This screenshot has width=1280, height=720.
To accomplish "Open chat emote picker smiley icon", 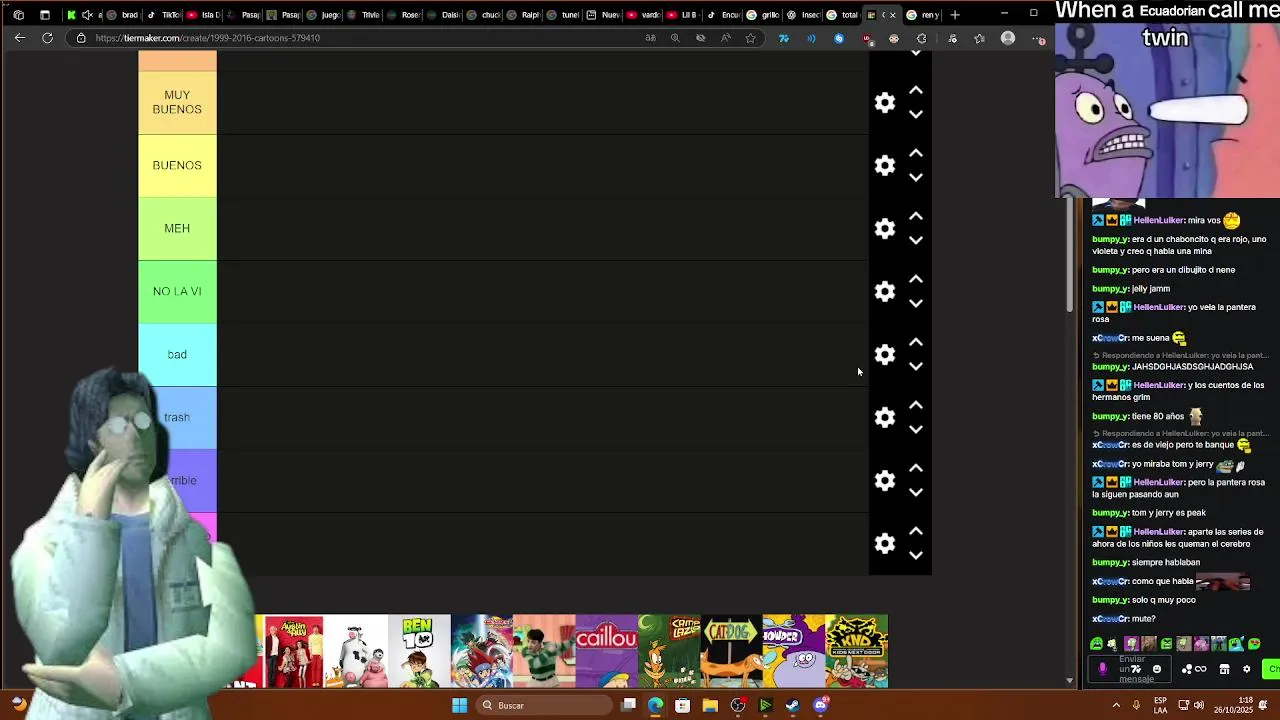I will point(1157,669).
